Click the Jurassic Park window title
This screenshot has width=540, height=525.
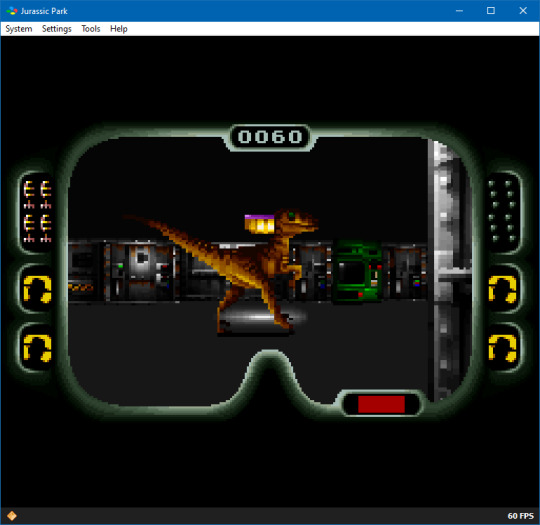(x=44, y=11)
